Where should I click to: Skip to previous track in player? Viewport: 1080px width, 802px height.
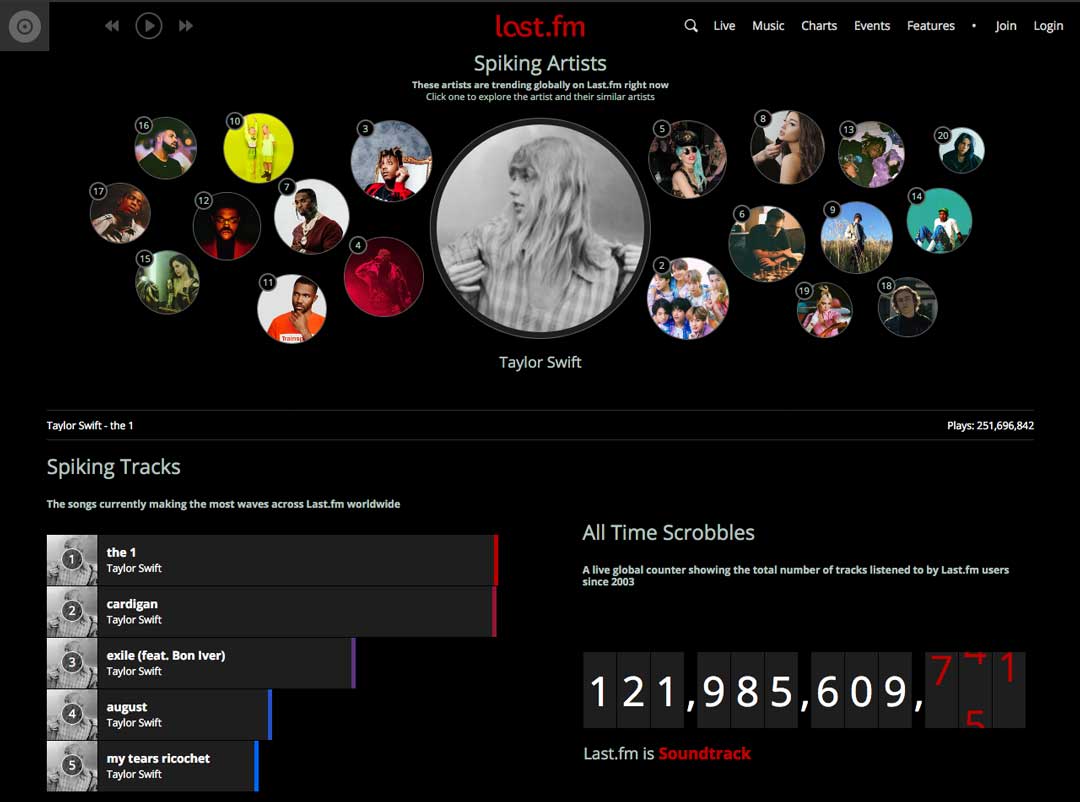(112, 26)
